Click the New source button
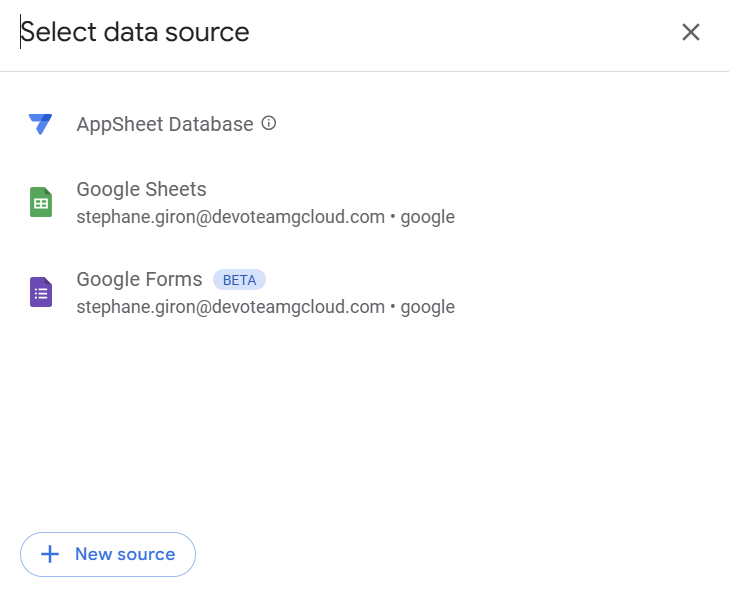This screenshot has height=598, width=729. [x=108, y=554]
